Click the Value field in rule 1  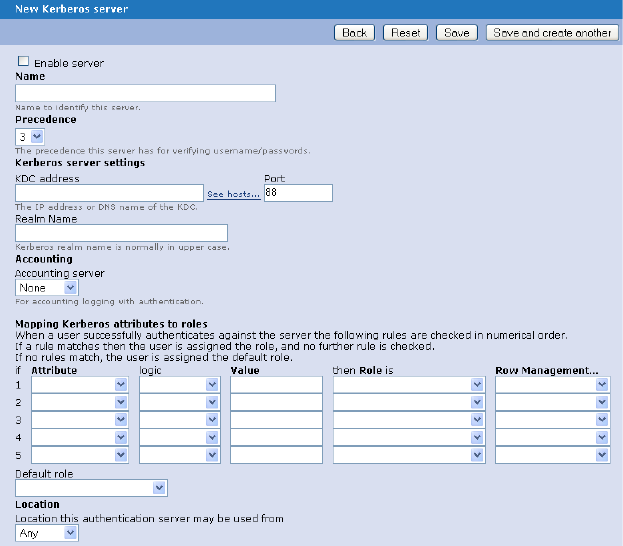pos(277,385)
